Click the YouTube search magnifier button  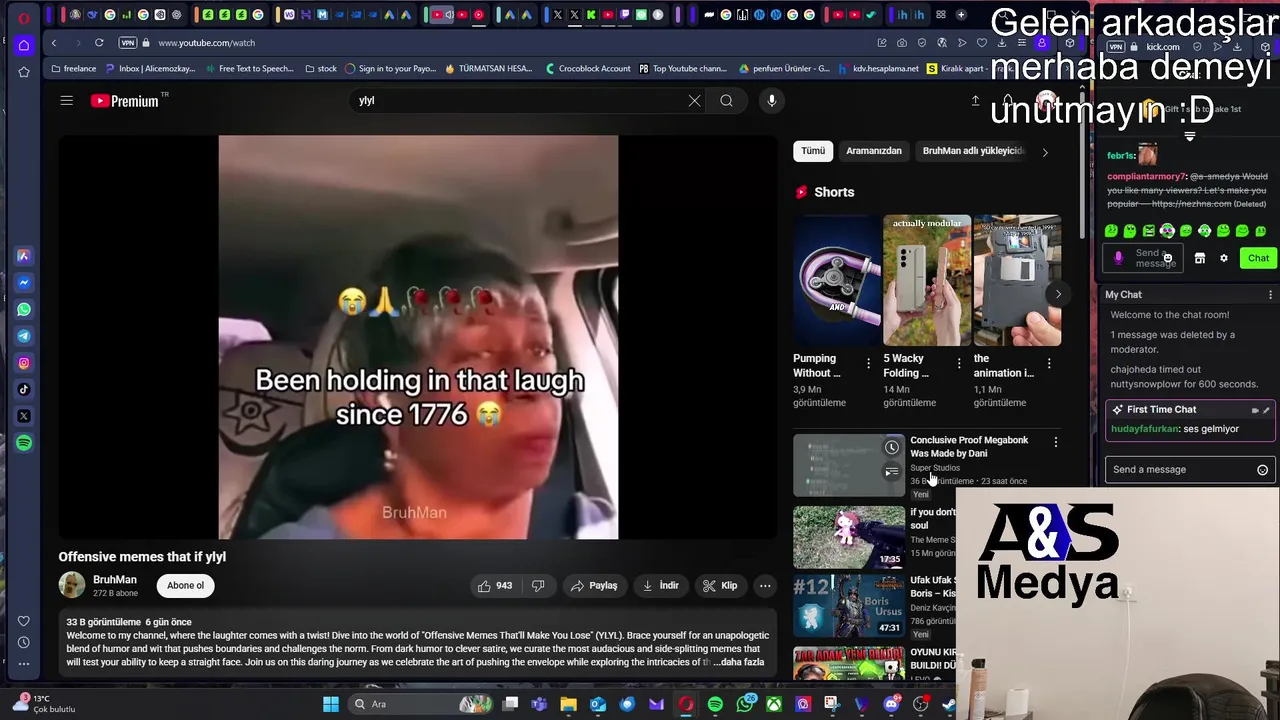click(x=726, y=100)
